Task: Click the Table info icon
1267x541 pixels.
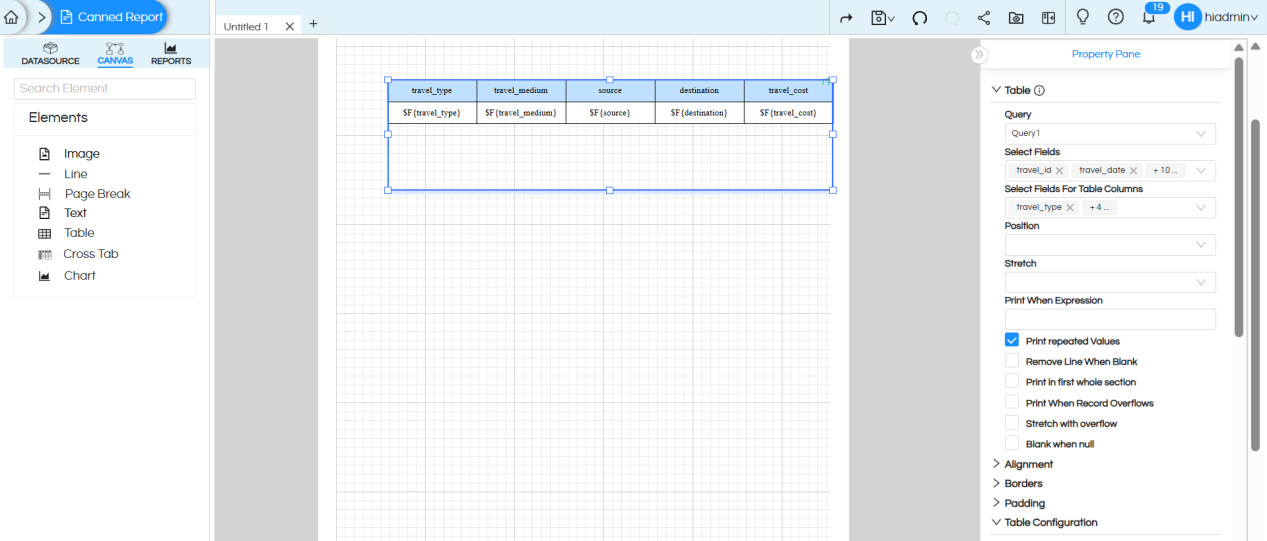Action: tap(1039, 90)
